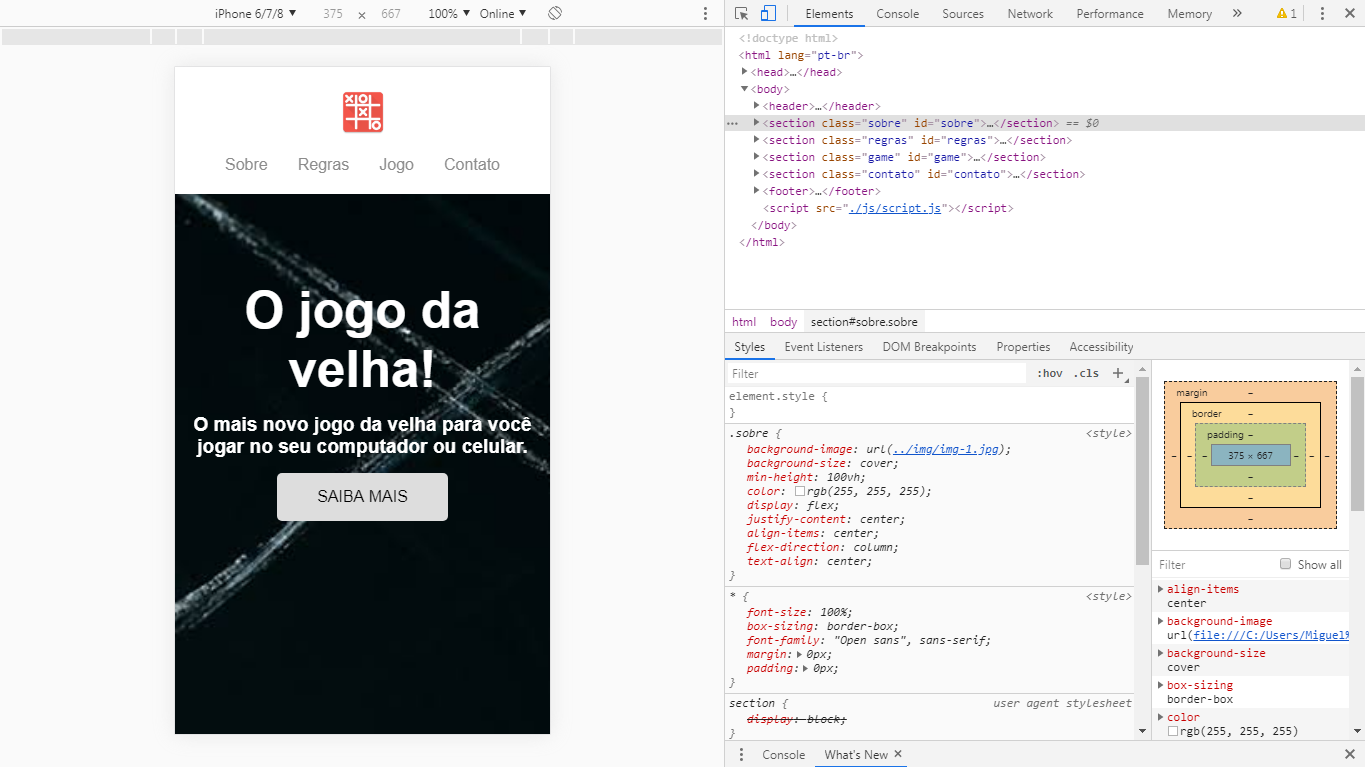Open the Performance tab
Viewport: 1365px width, 767px height.
pos(1109,13)
